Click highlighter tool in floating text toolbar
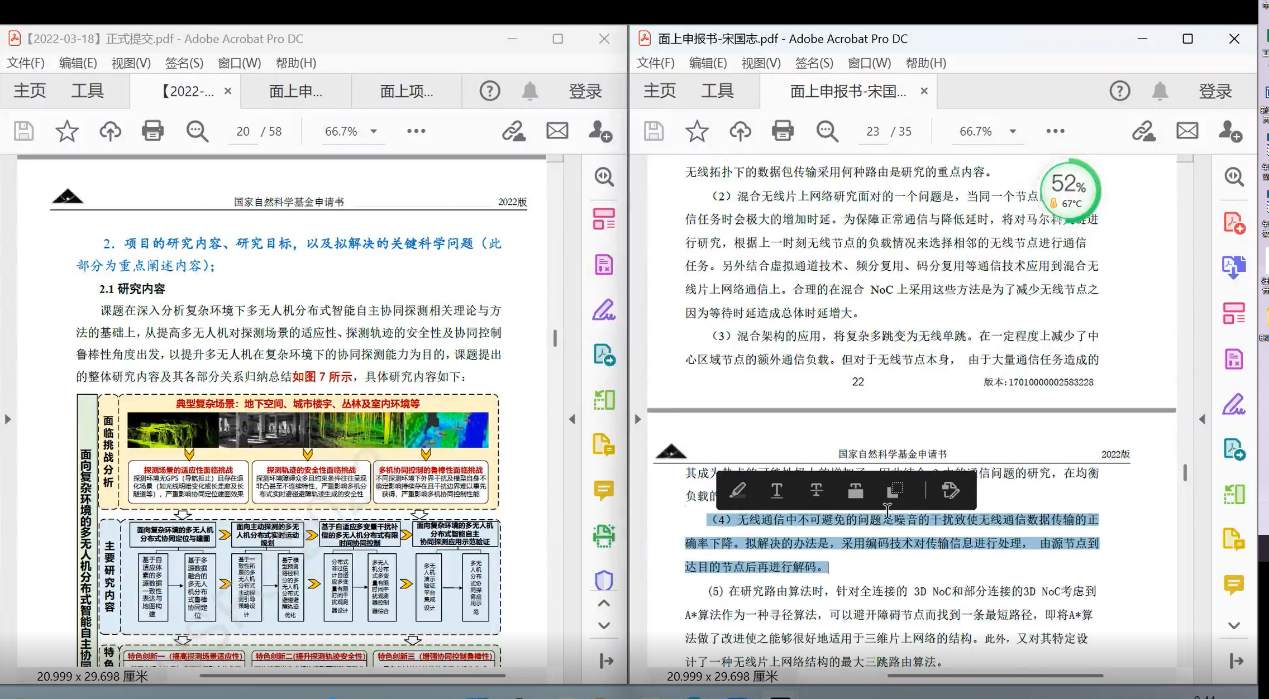This screenshot has height=699, width=1269. [x=737, y=490]
